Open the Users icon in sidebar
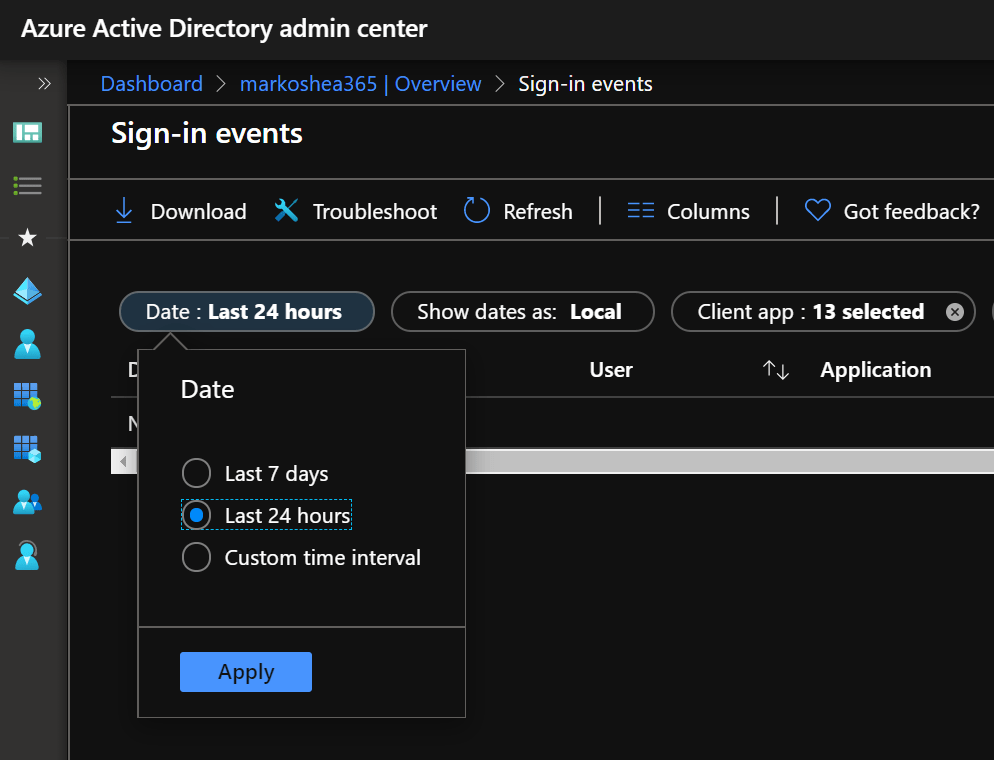The image size is (994, 760). [27, 344]
